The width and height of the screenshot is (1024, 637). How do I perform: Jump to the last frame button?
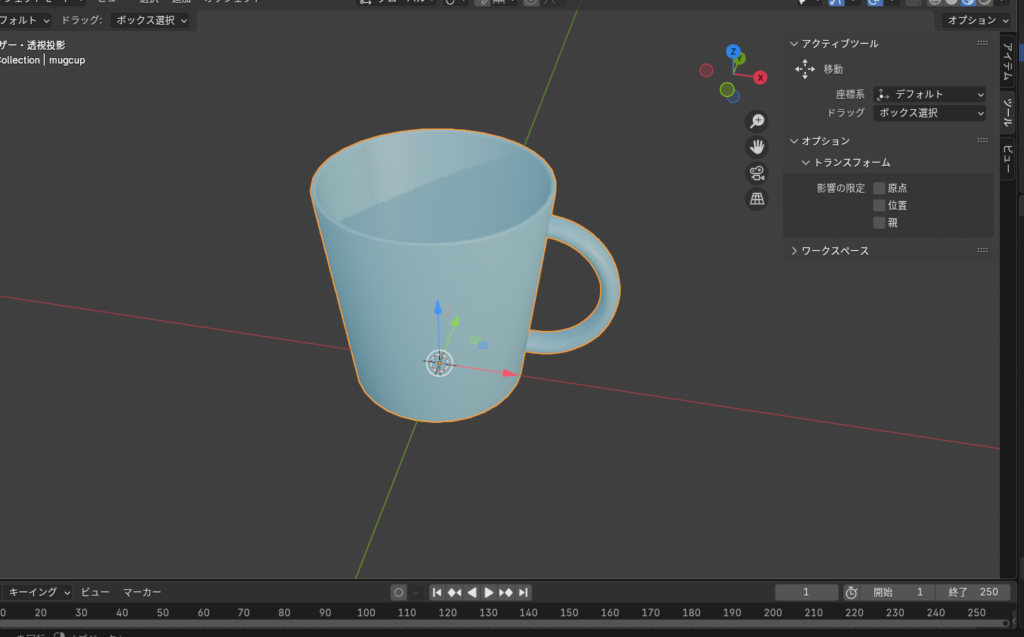coord(524,592)
